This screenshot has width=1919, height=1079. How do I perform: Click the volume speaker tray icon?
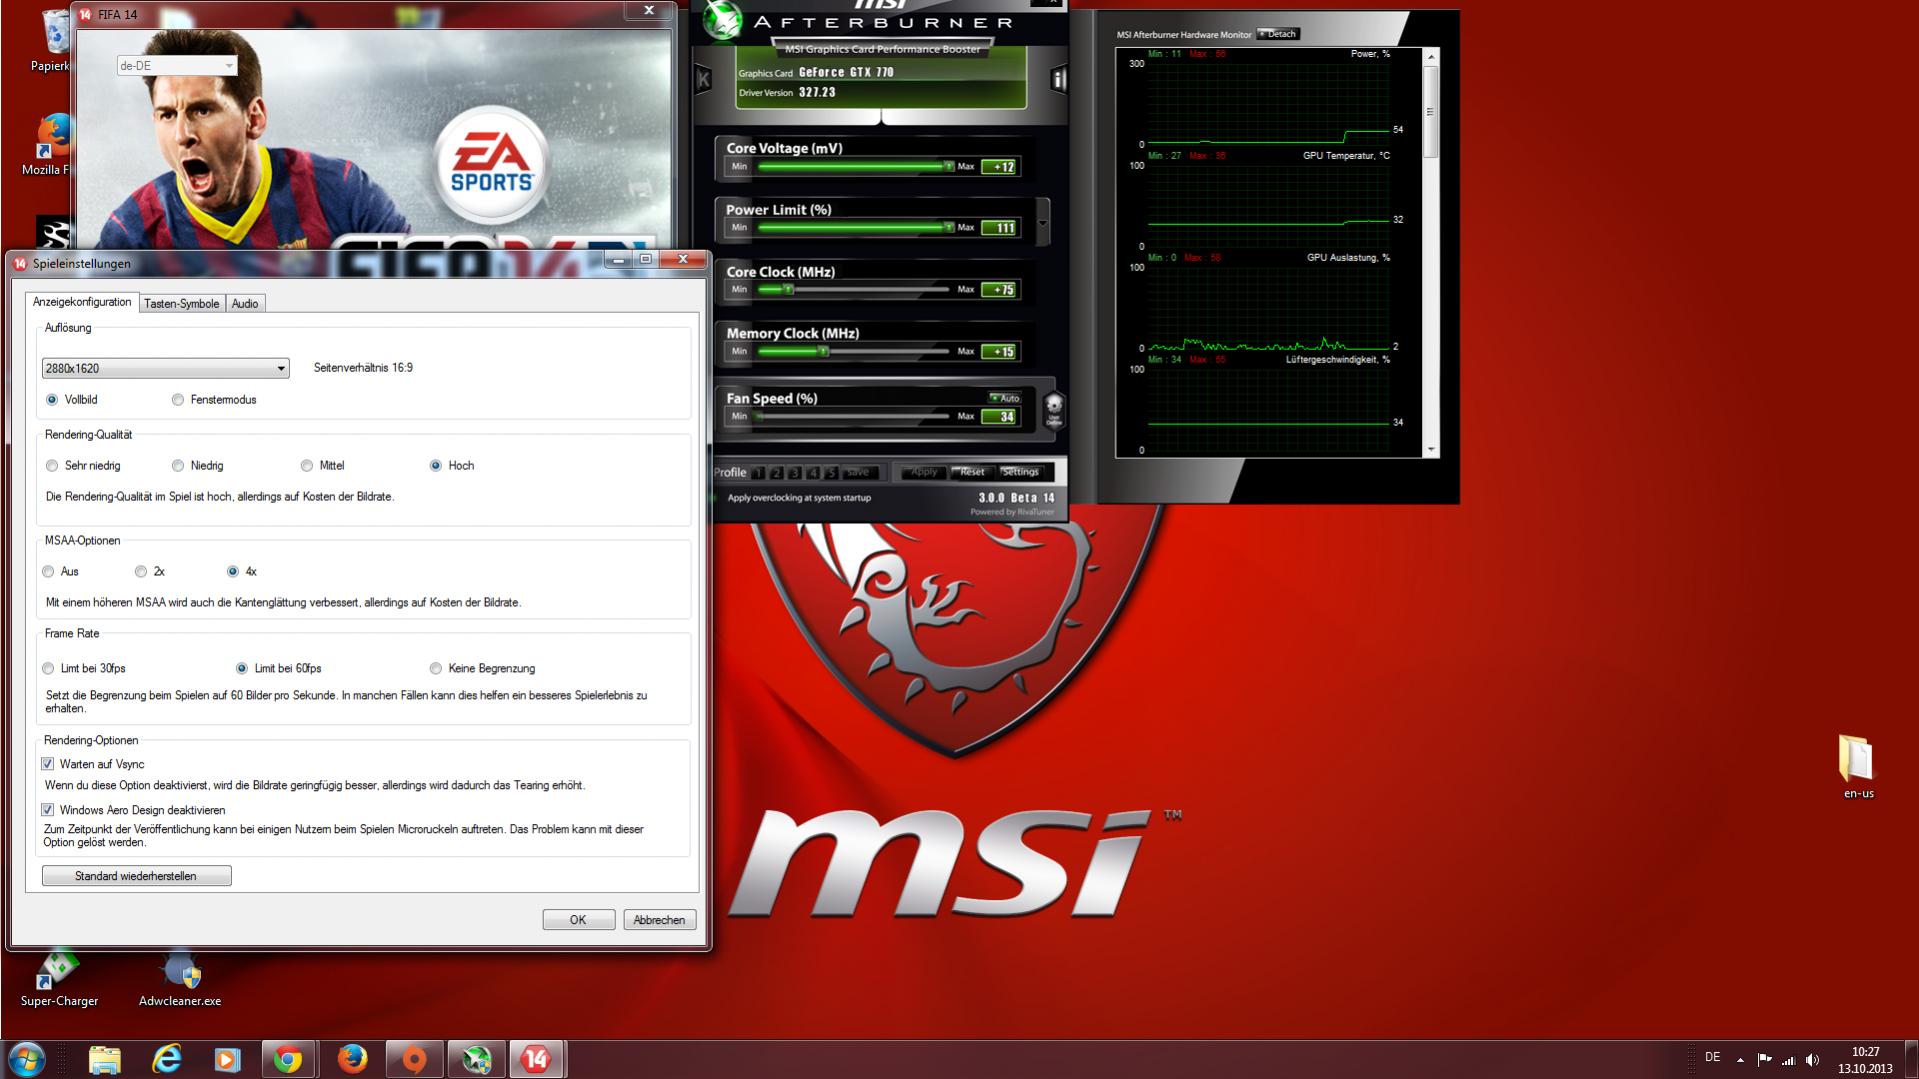coord(1812,1059)
